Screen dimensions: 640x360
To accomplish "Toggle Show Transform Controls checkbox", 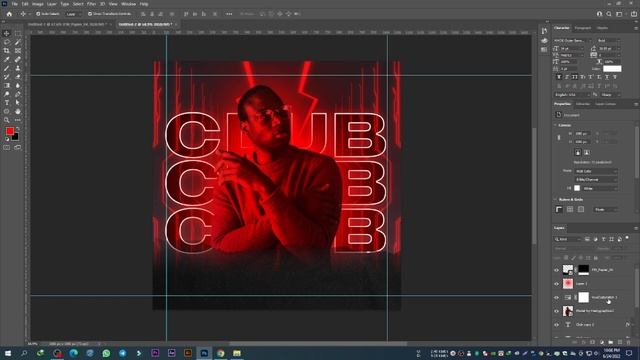I will pyautogui.click(x=90, y=14).
